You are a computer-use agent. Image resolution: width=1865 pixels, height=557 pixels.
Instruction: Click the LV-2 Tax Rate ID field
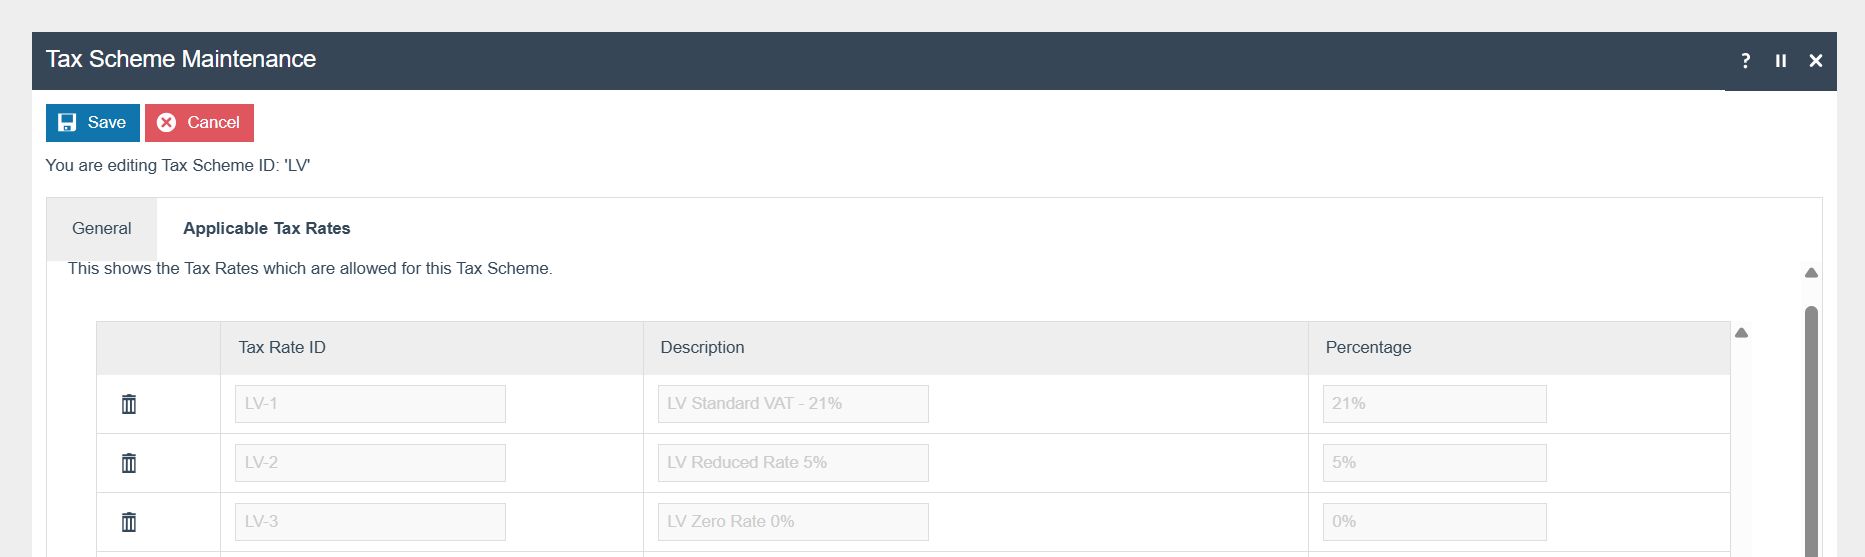pos(370,463)
